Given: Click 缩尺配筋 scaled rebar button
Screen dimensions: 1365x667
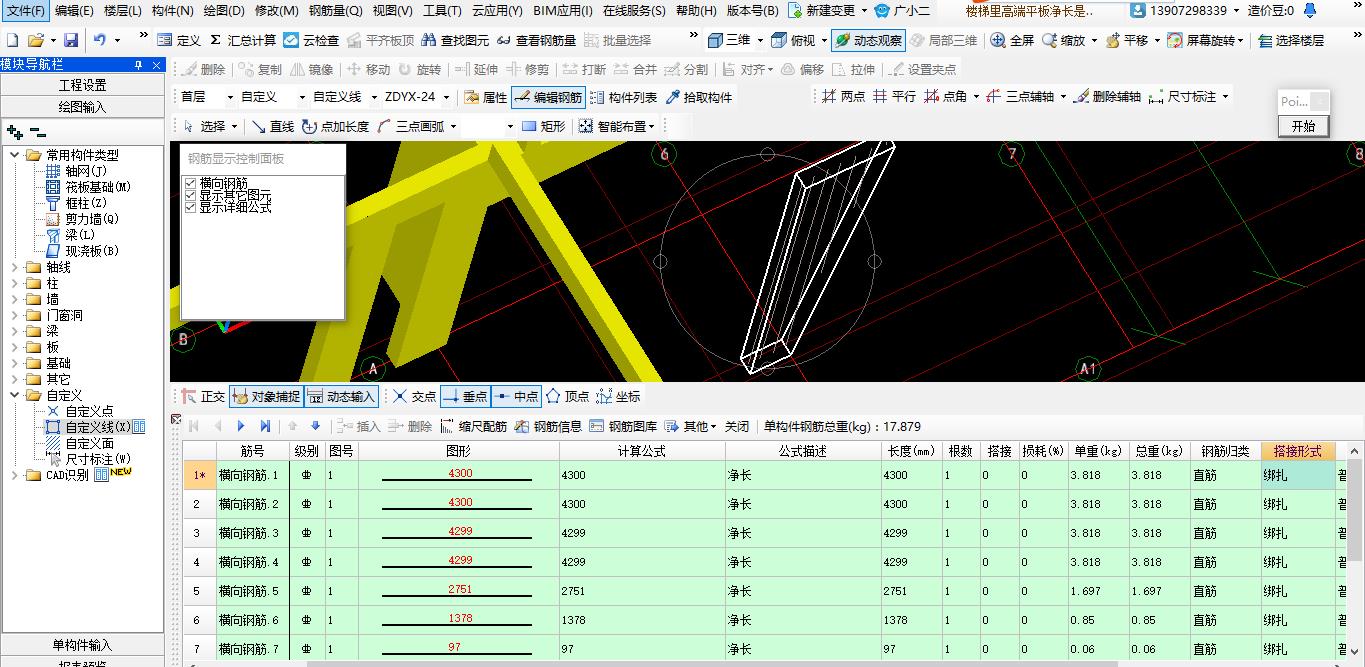Looking at the screenshot, I should tap(474, 426).
